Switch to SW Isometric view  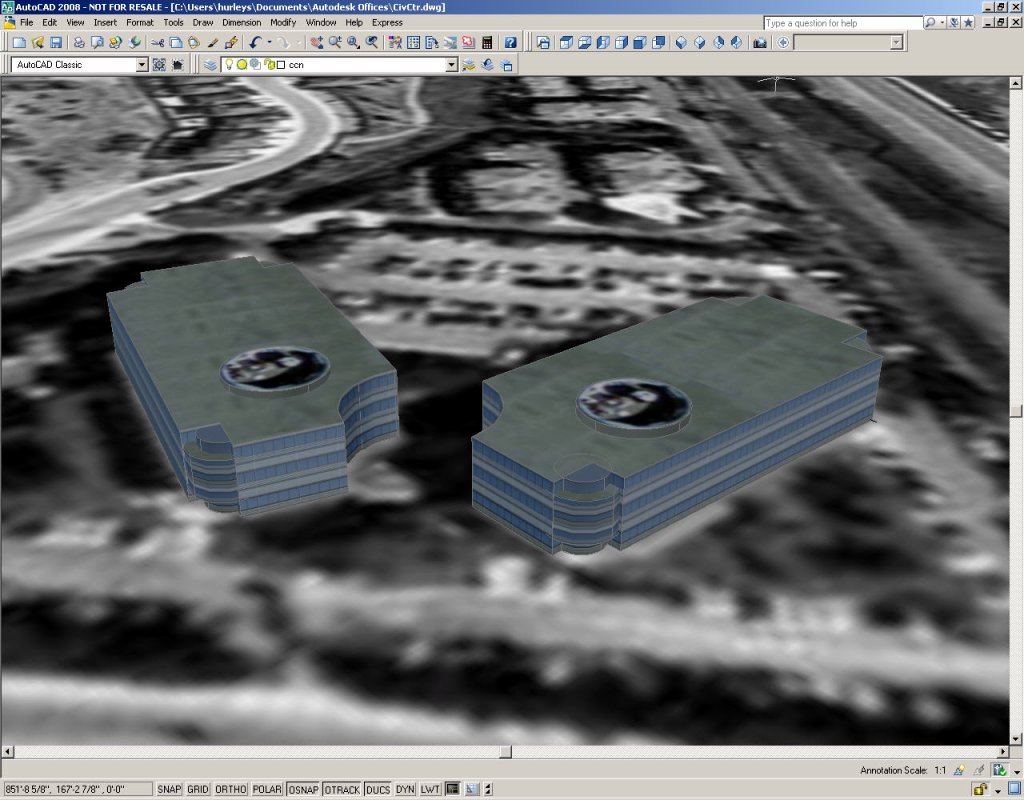coord(678,43)
